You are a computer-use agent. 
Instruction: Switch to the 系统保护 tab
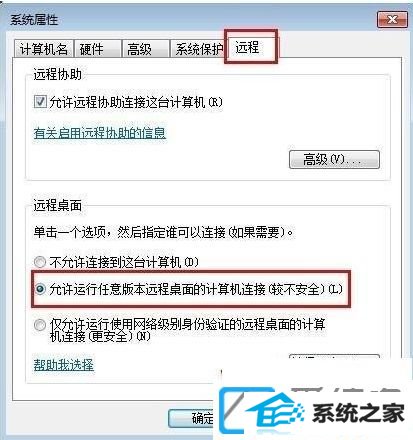[x=198, y=49]
